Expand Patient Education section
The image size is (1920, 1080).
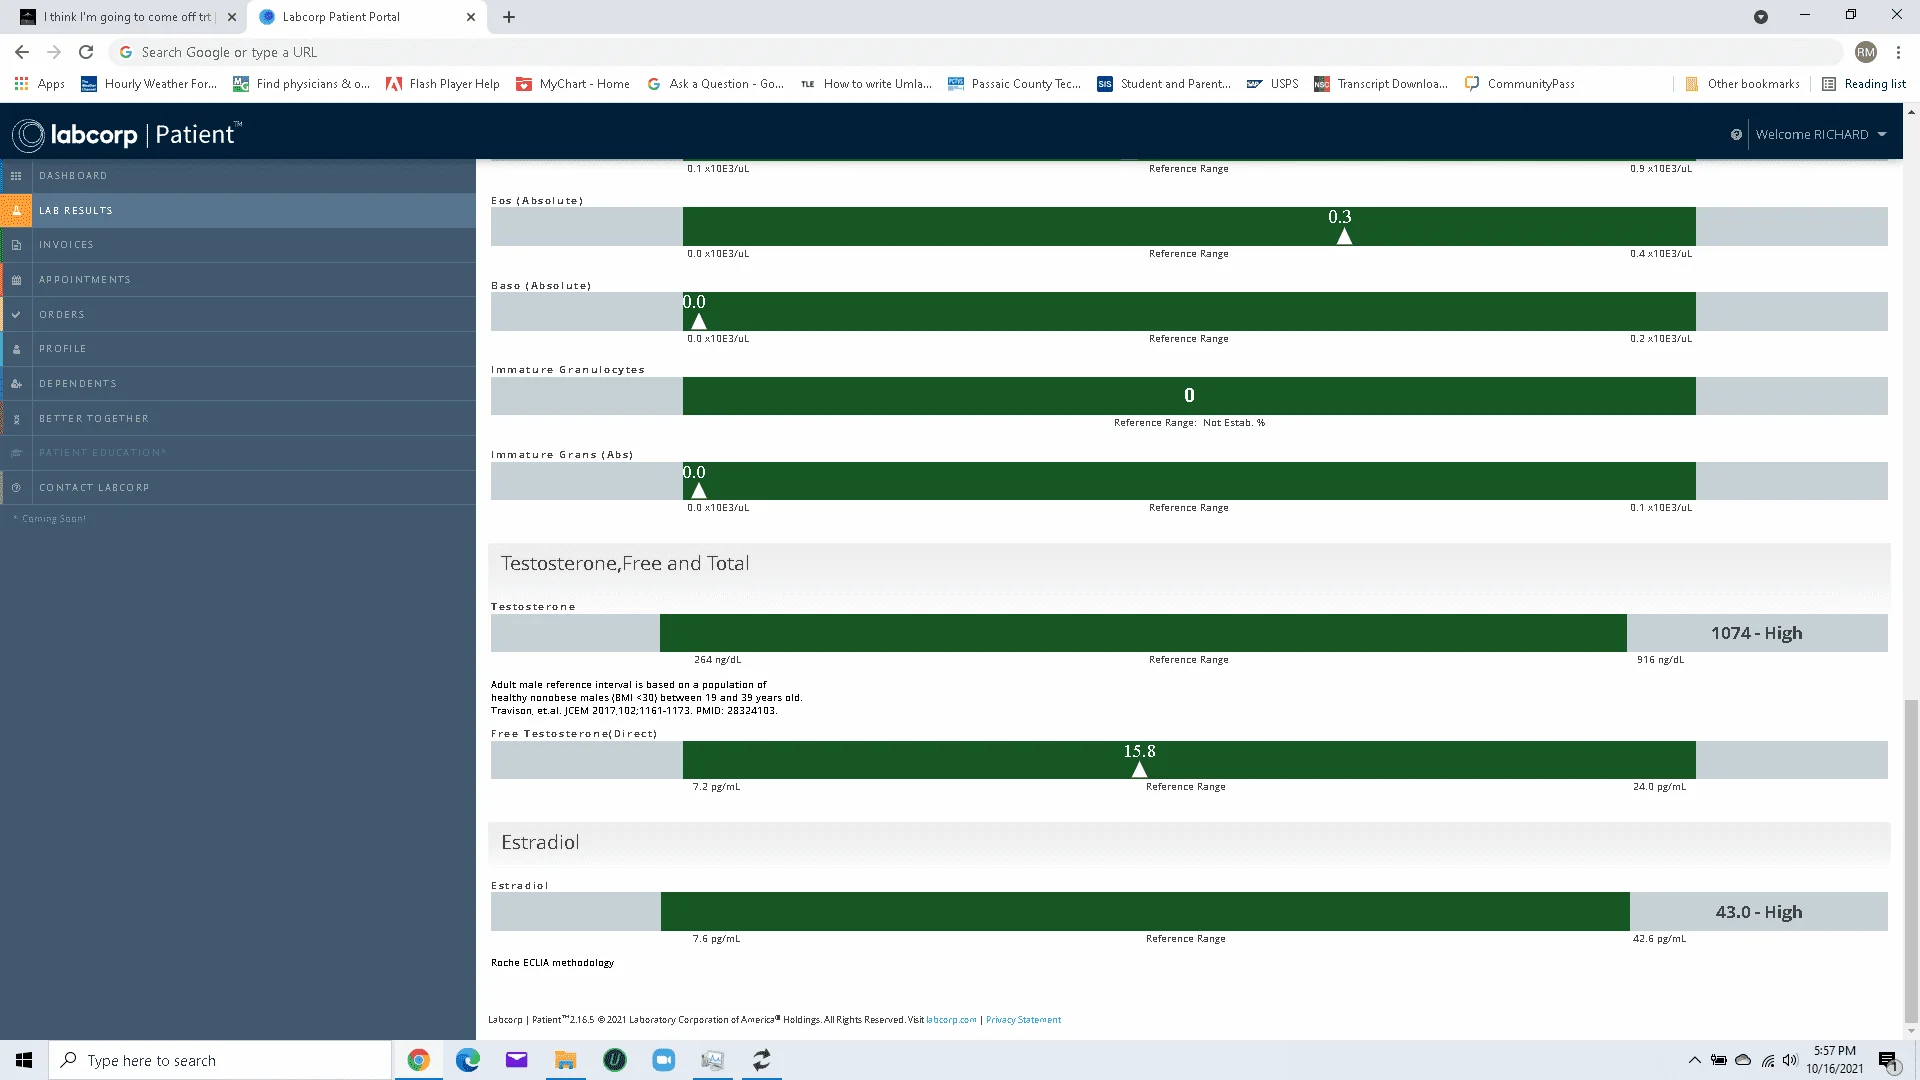(x=102, y=452)
